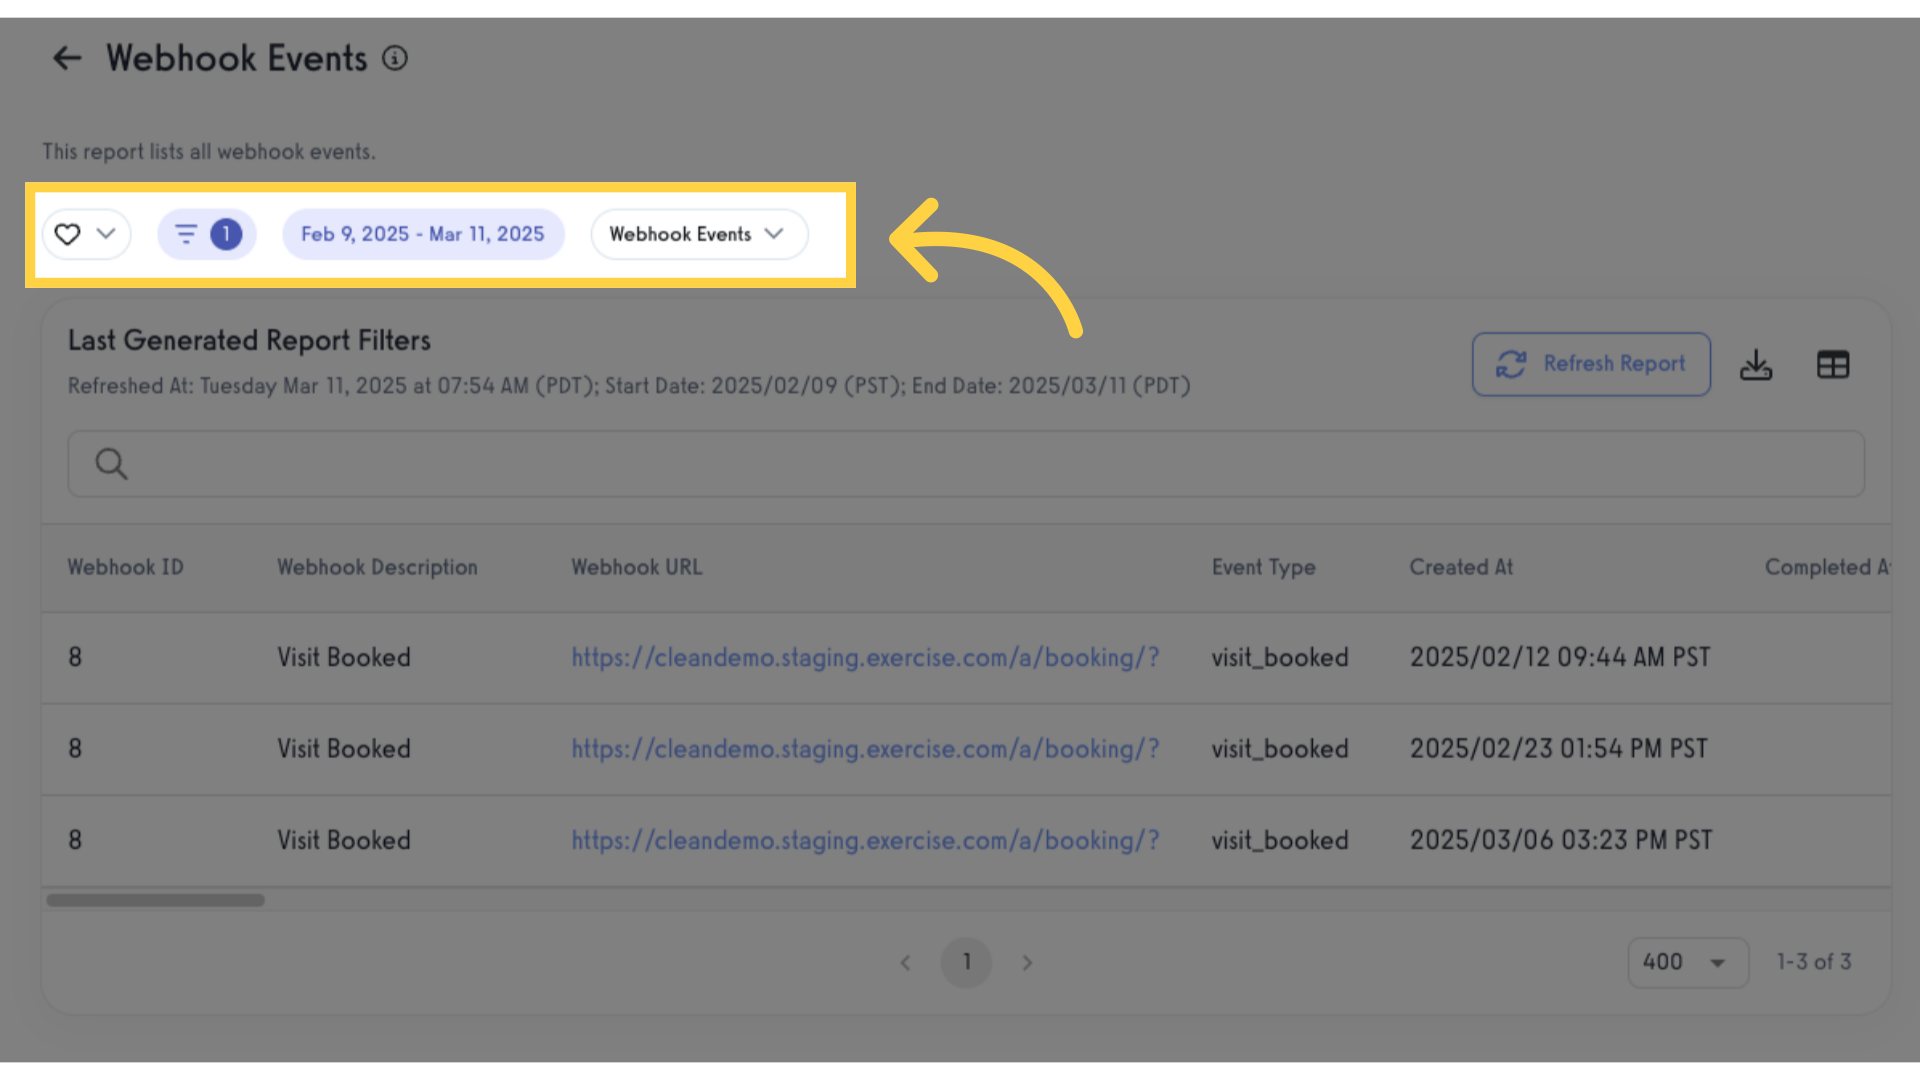The image size is (1920, 1080).
Task: Sort by Webhook ID column header
Action: click(126, 567)
